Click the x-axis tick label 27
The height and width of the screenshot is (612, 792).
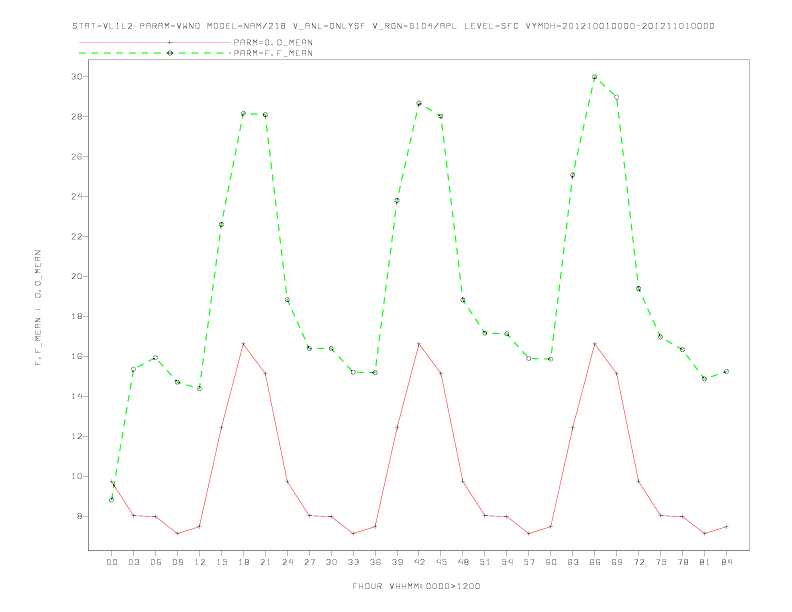[309, 562]
